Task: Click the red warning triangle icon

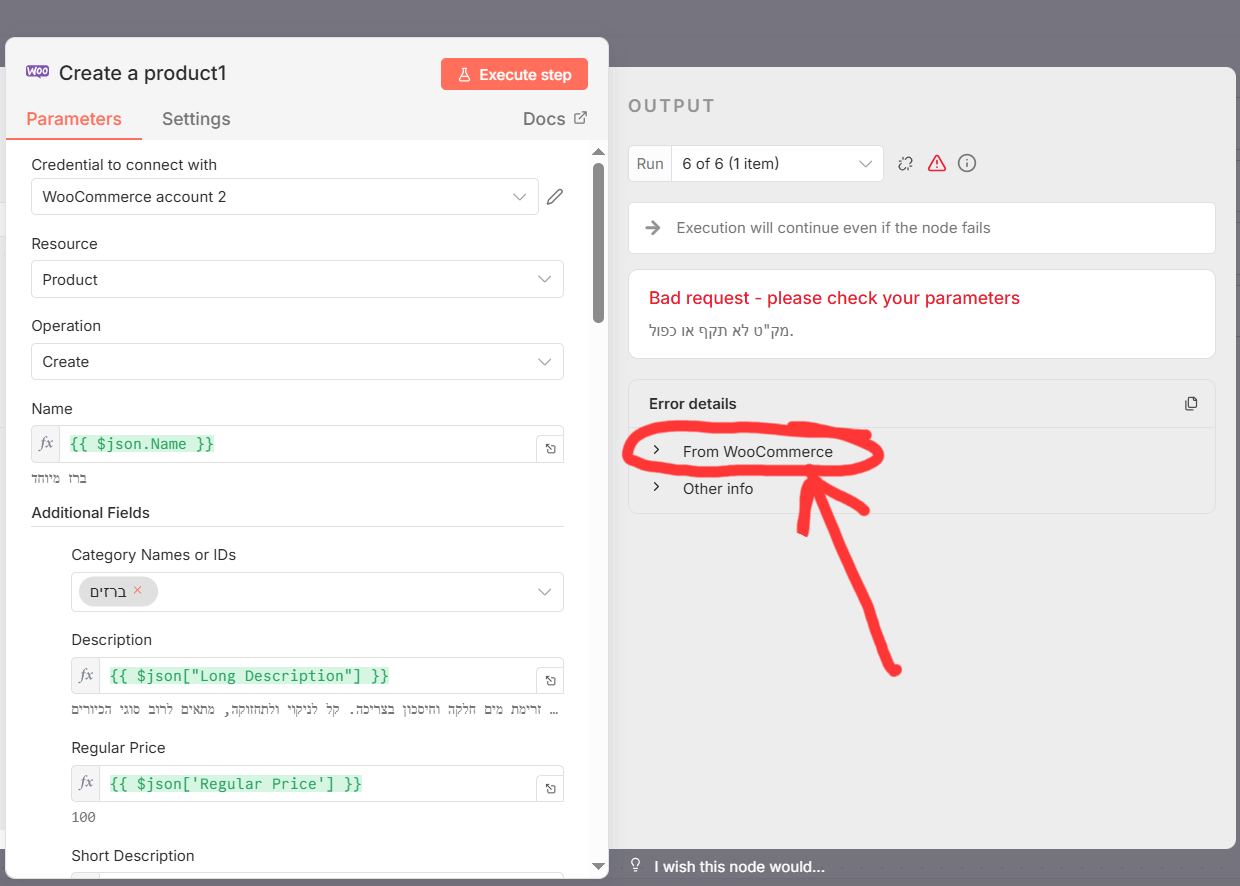Action: [936, 163]
